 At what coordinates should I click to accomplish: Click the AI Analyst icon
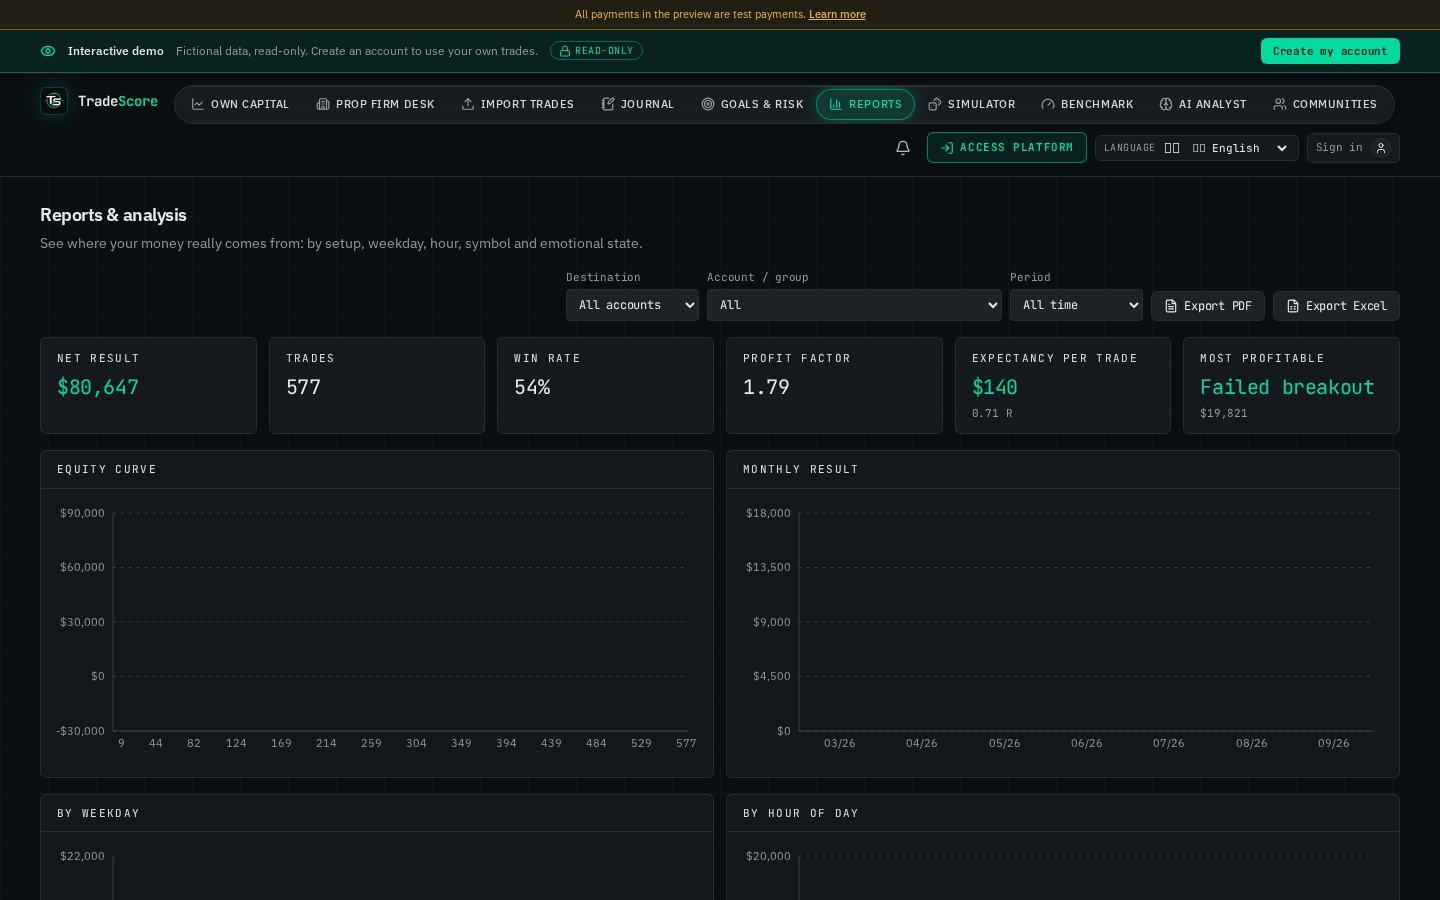click(1166, 104)
